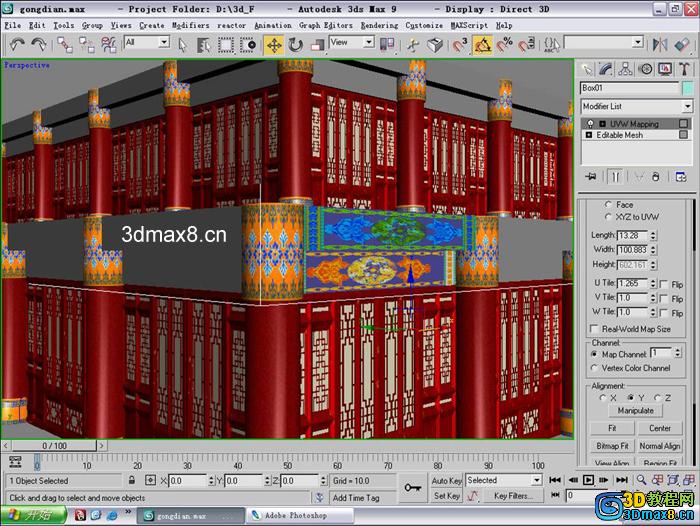
Task: Click Box01 object color swatch
Action: 688,88
